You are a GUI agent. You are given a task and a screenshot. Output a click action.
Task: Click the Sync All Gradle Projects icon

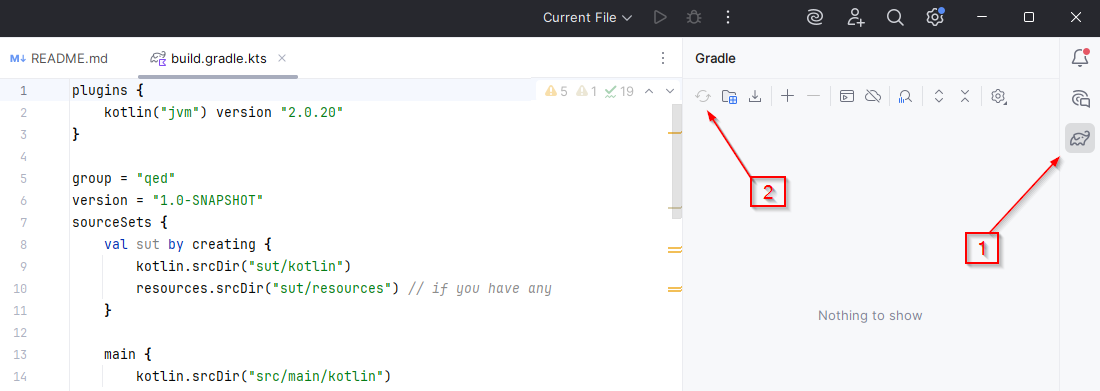pos(703,96)
